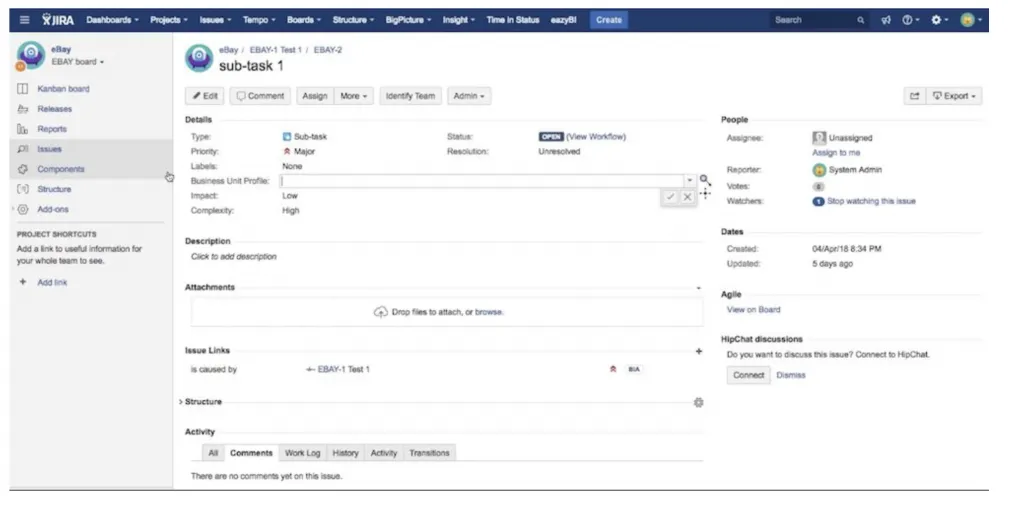Click the Add-ons icon in sidebar

tap(23, 210)
